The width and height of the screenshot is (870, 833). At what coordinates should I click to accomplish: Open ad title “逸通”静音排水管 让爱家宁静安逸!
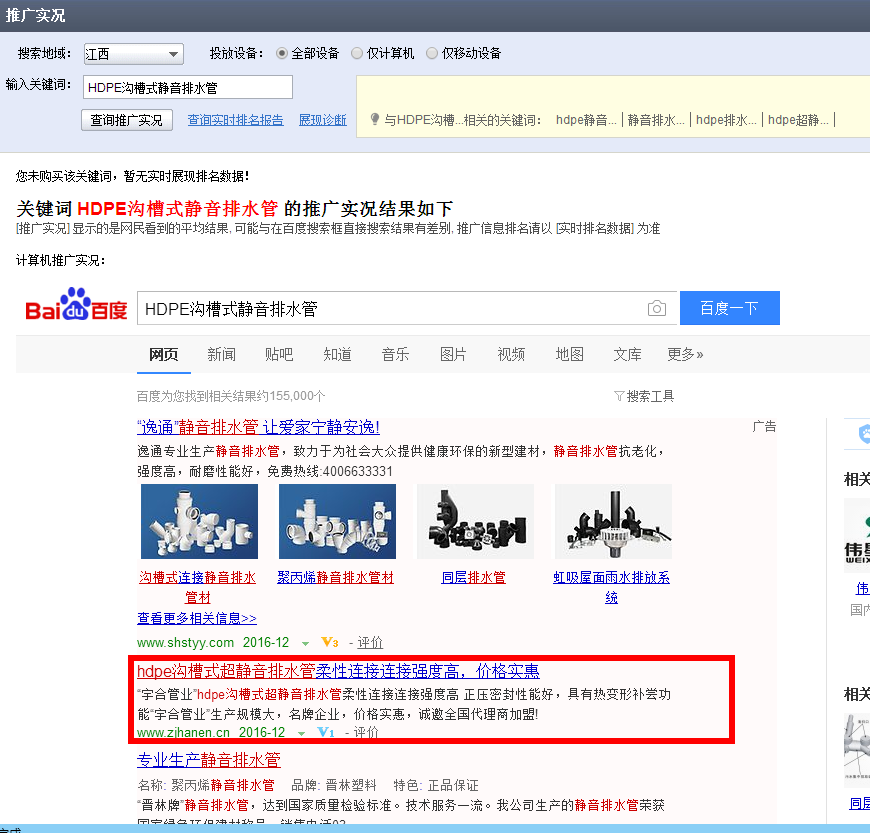pos(258,427)
